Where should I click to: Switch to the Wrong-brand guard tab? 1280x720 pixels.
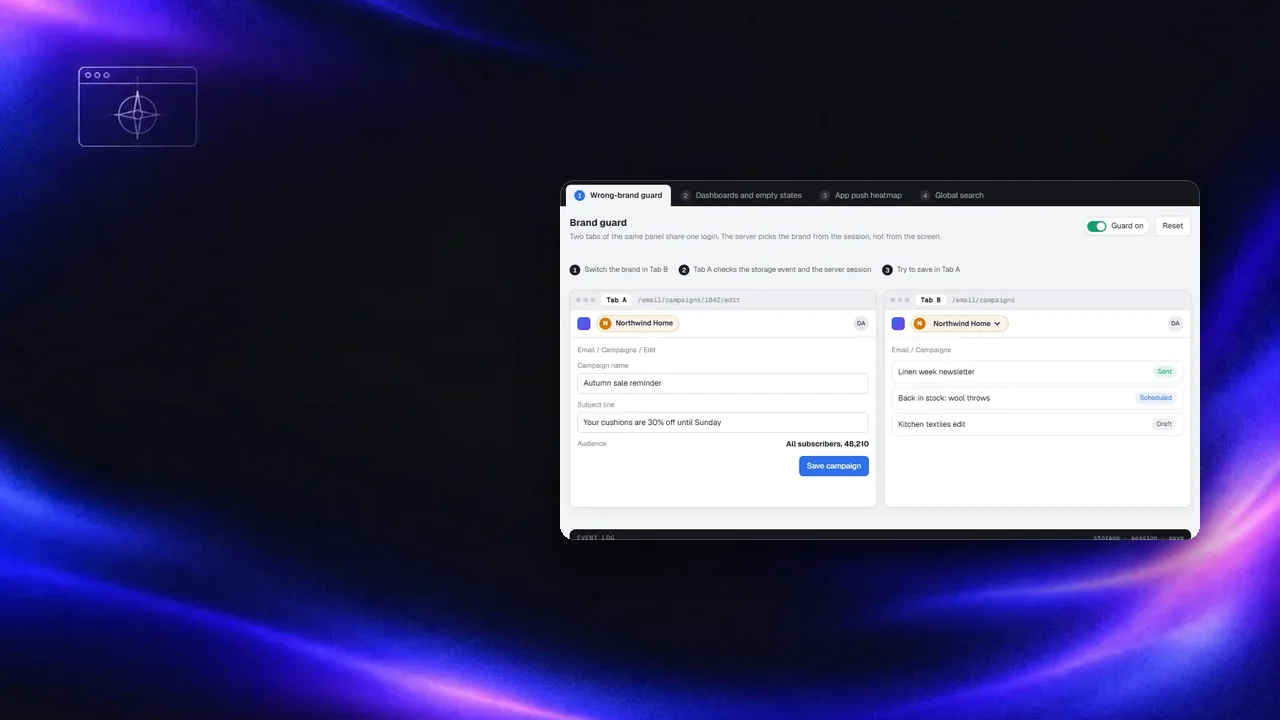(x=618, y=195)
